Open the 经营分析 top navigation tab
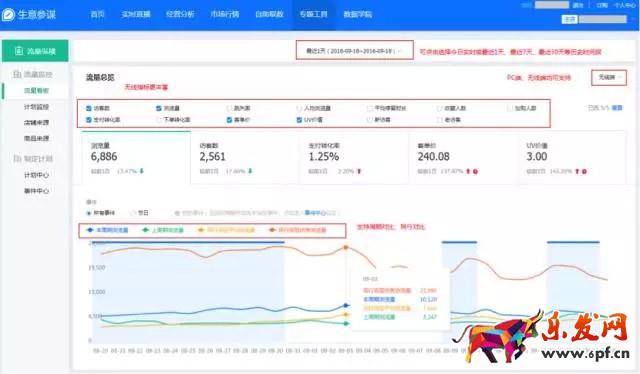640x374 pixels. point(180,14)
